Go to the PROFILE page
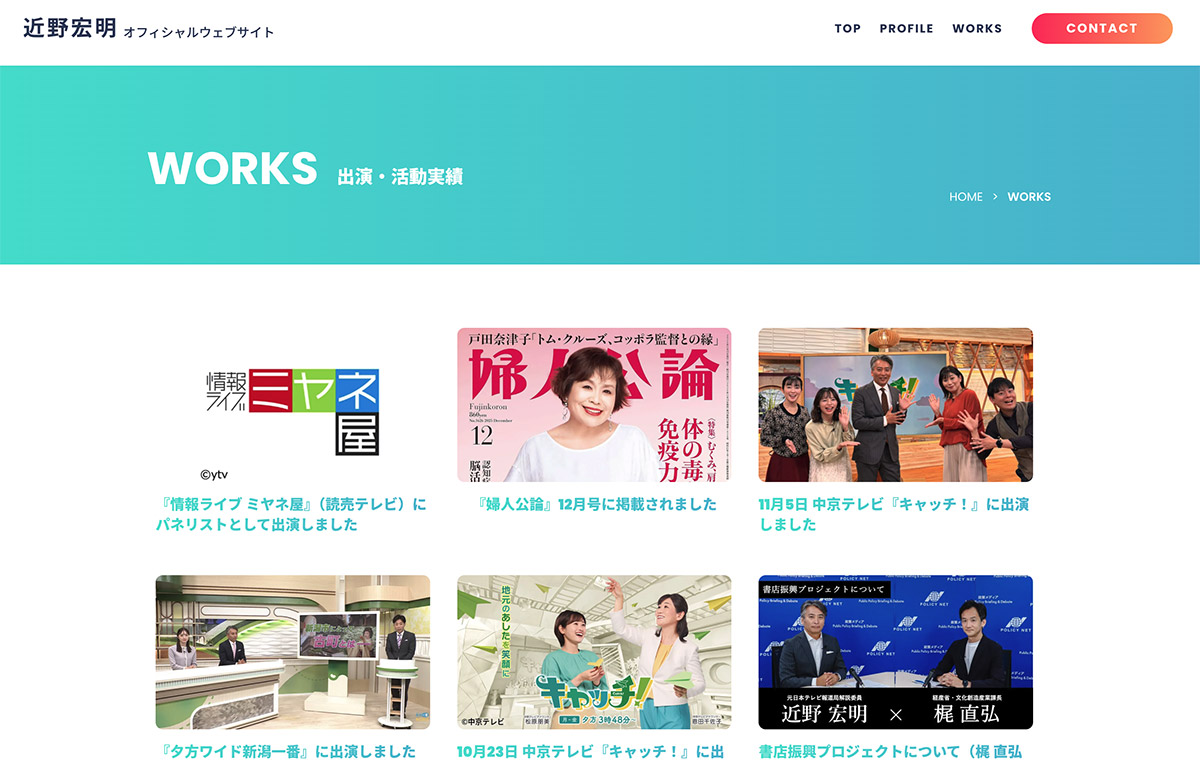The image size is (1200, 761). point(906,29)
